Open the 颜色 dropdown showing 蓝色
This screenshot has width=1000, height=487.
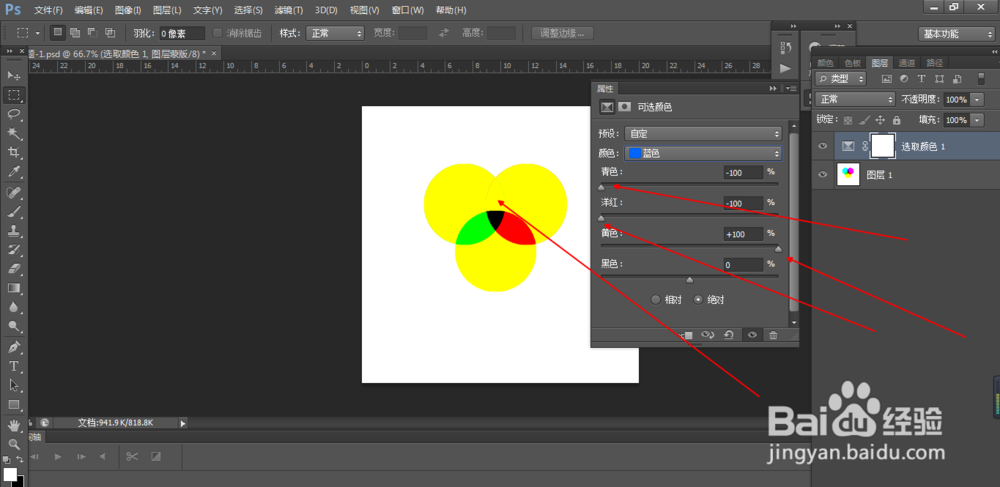click(x=703, y=154)
